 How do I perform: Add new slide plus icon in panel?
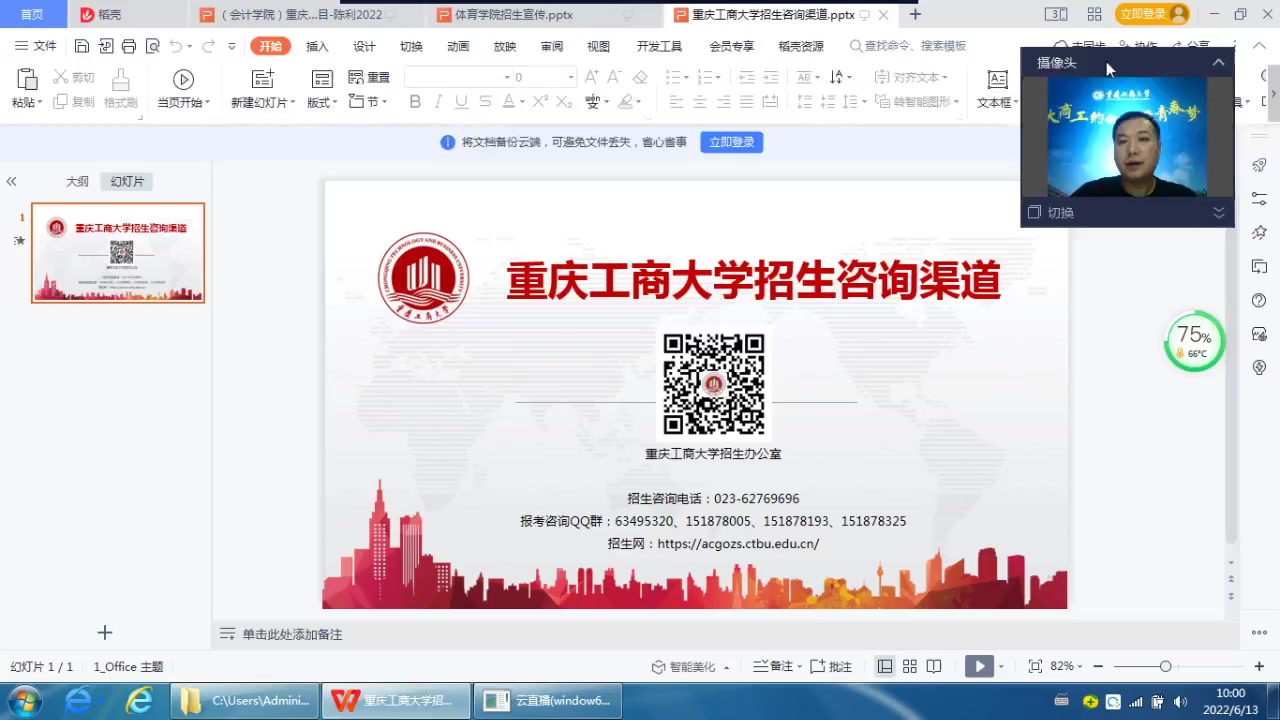coord(105,632)
